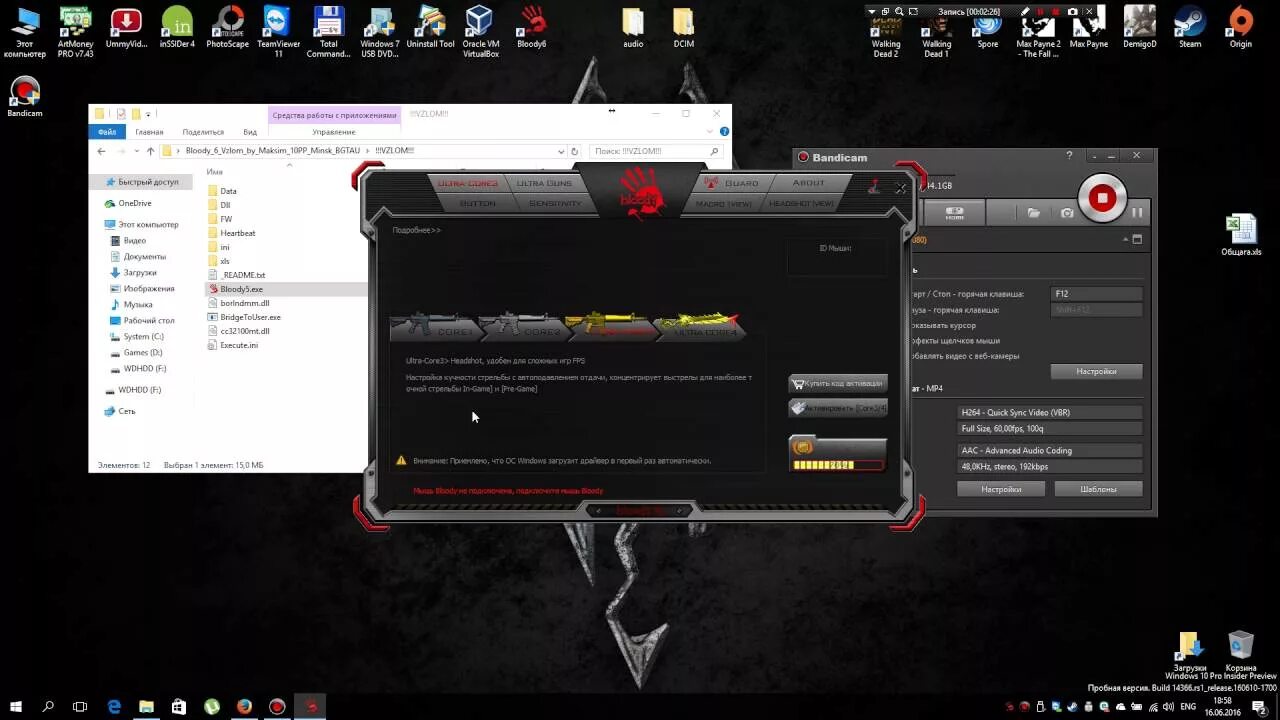Refresh the Explorer folder view
Screen dimensions: 1280x720
tap(577, 151)
